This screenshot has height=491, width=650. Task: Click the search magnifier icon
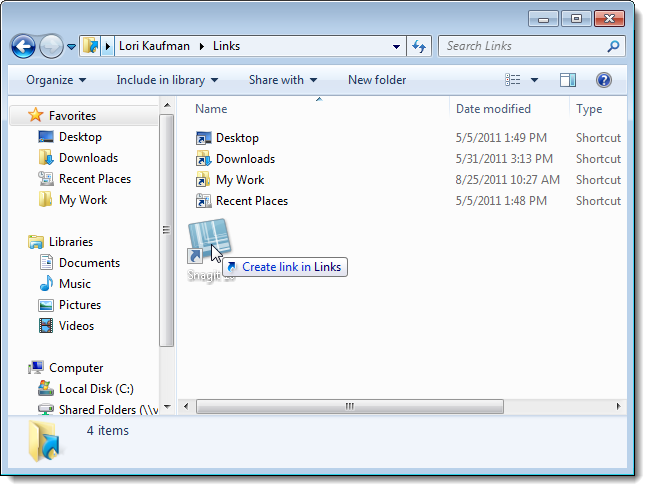click(614, 46)
